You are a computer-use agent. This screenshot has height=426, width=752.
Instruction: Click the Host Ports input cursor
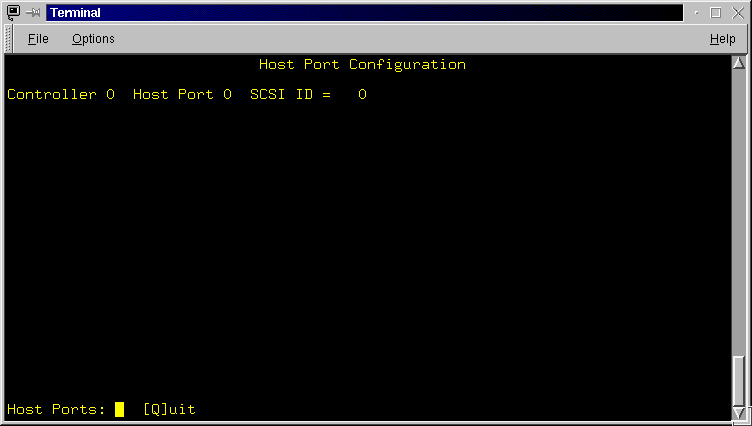[x=120, y=409]
